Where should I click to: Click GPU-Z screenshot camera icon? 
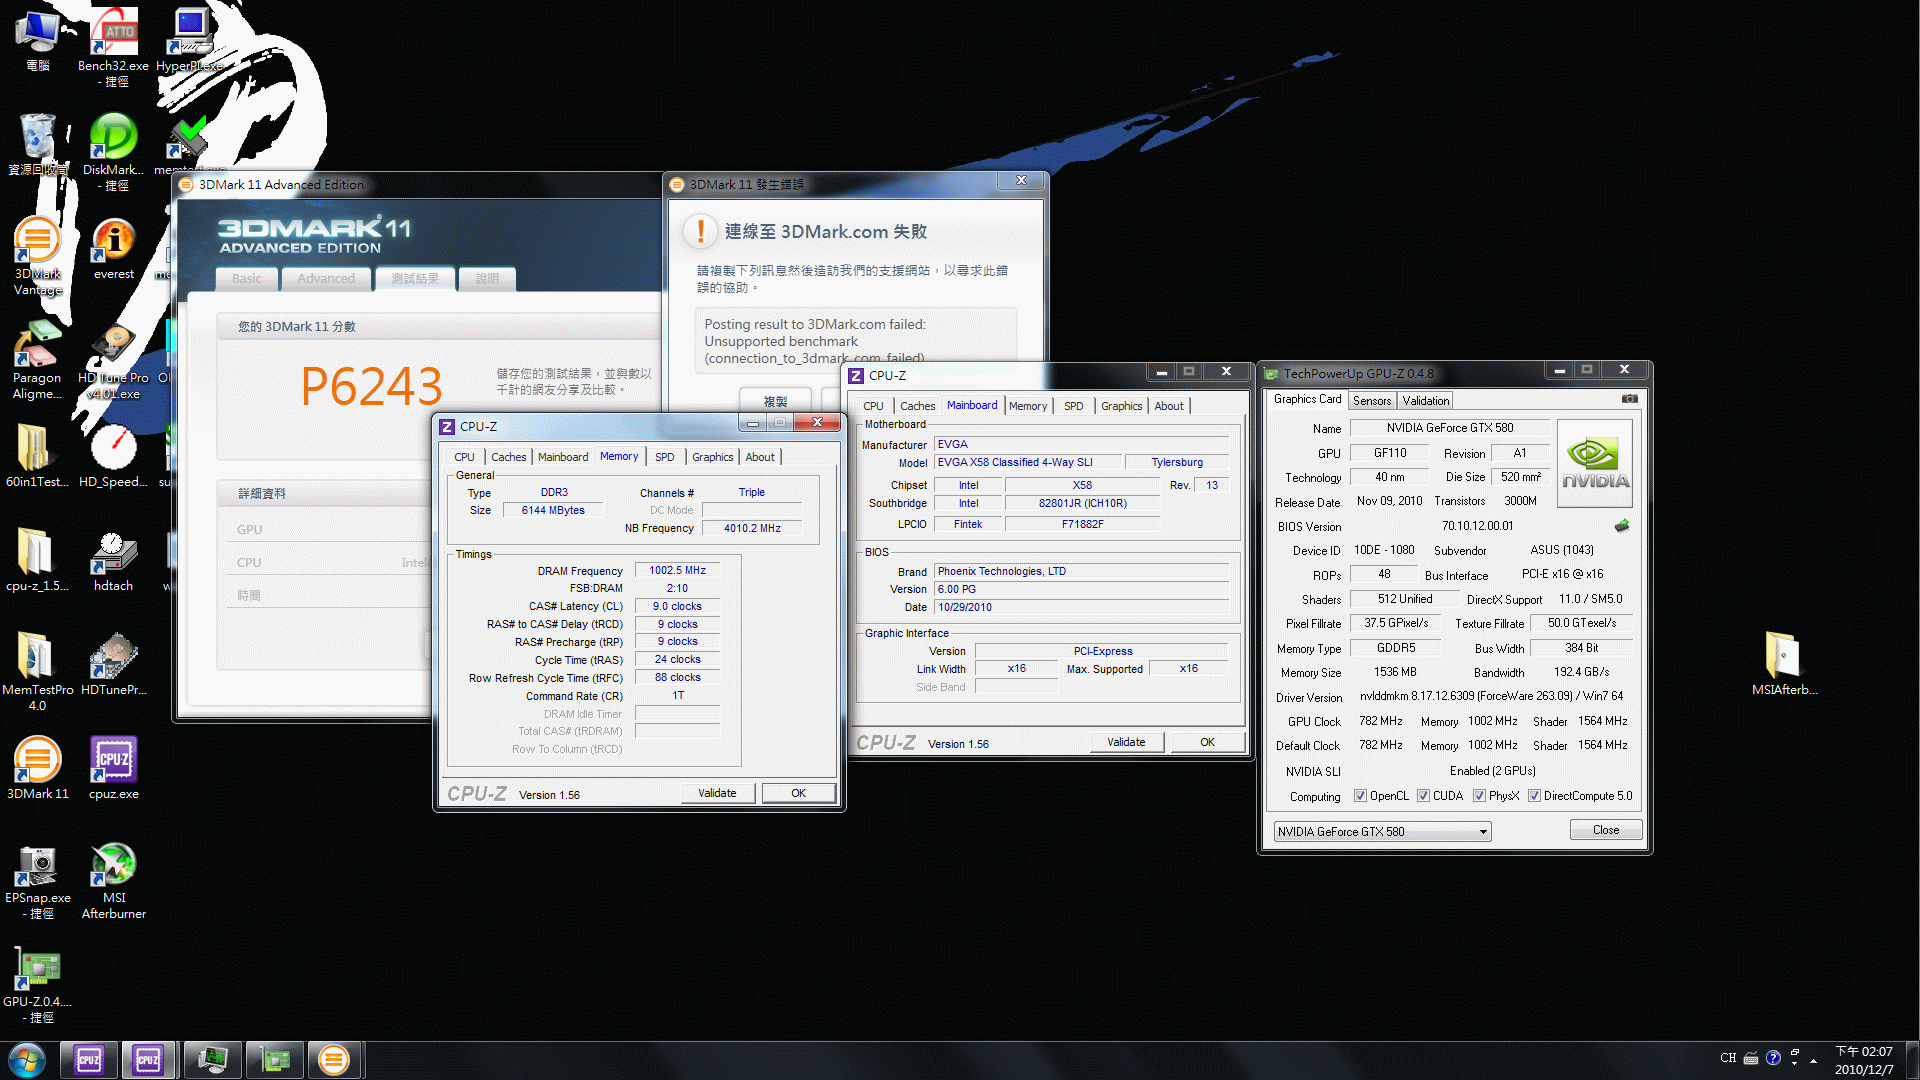point(1630,399)
